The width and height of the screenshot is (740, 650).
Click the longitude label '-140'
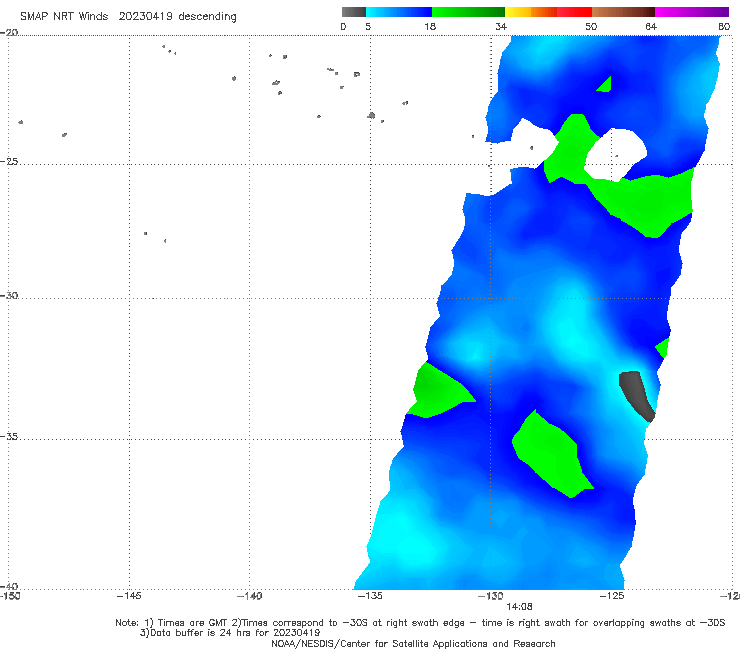point(249,596)
